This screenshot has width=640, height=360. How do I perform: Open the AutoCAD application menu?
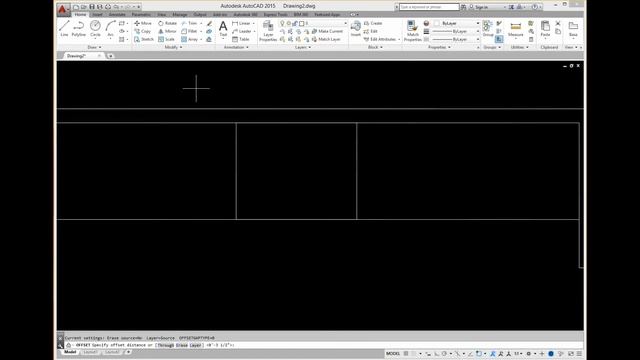pyautogui.click(x=62, y=9)
